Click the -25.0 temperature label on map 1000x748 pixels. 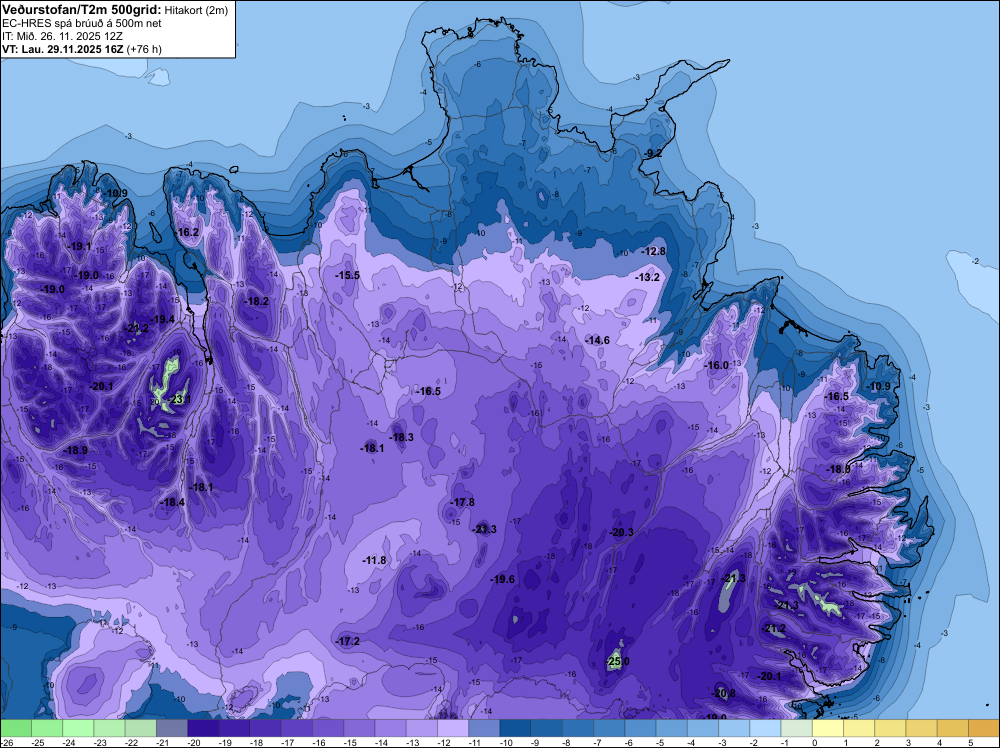(x=618, y=662)
